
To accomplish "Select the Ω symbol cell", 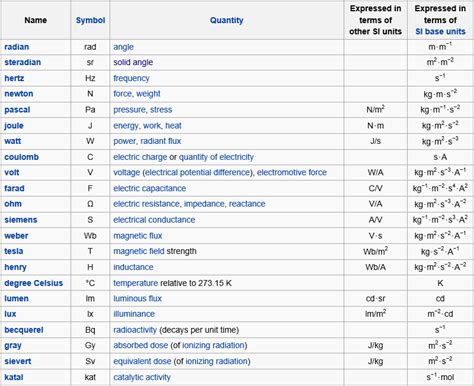I will click(90, 204).
